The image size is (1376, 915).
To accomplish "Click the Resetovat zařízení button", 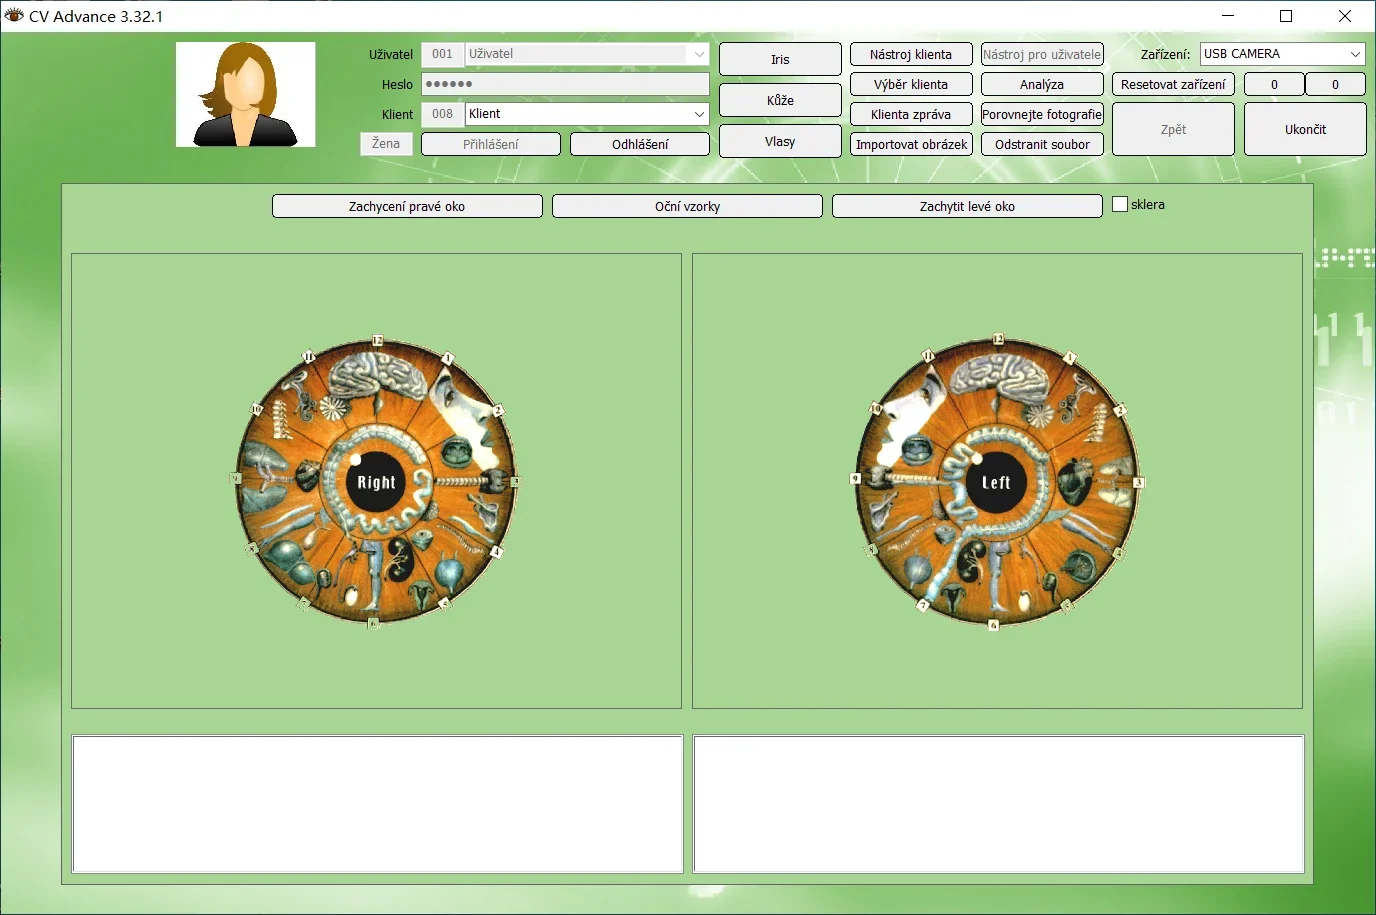I will 1173,84.
